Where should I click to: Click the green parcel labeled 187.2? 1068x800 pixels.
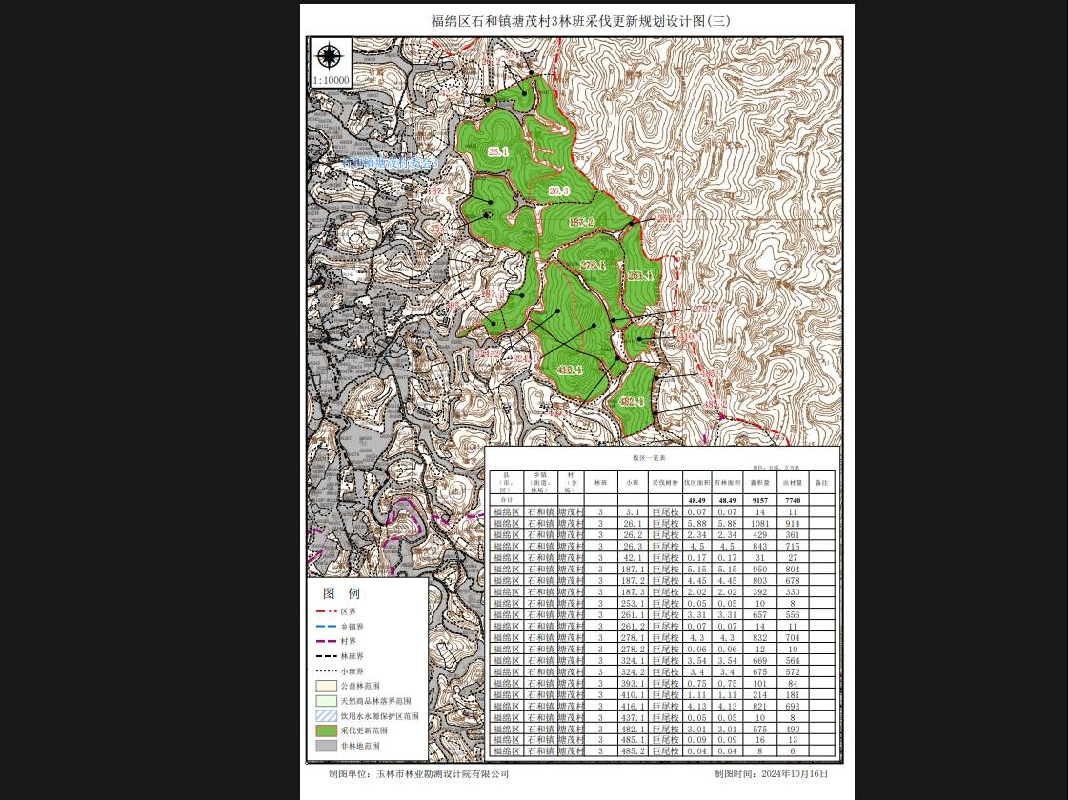581,222
